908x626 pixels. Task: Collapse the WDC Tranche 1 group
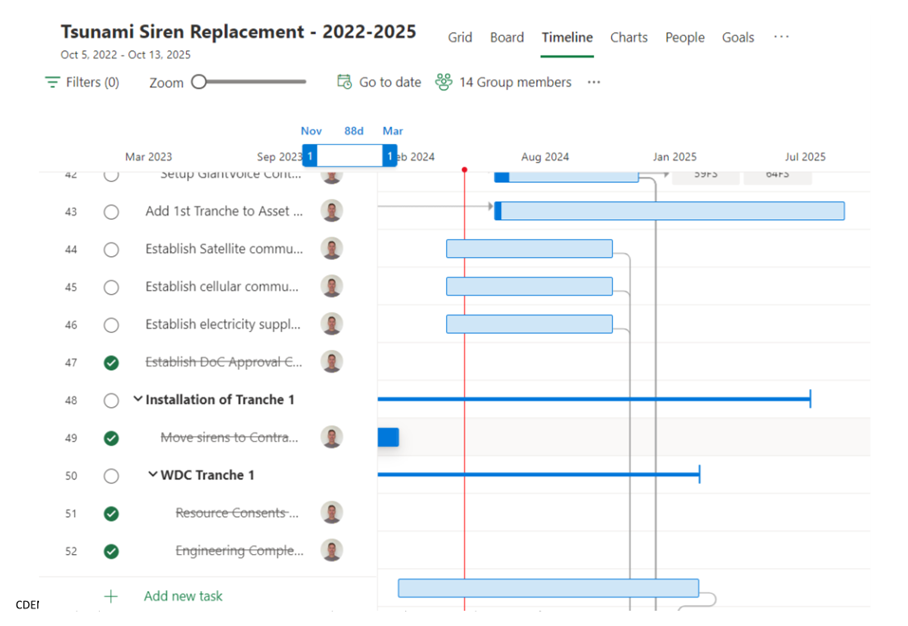click(152, 474)
